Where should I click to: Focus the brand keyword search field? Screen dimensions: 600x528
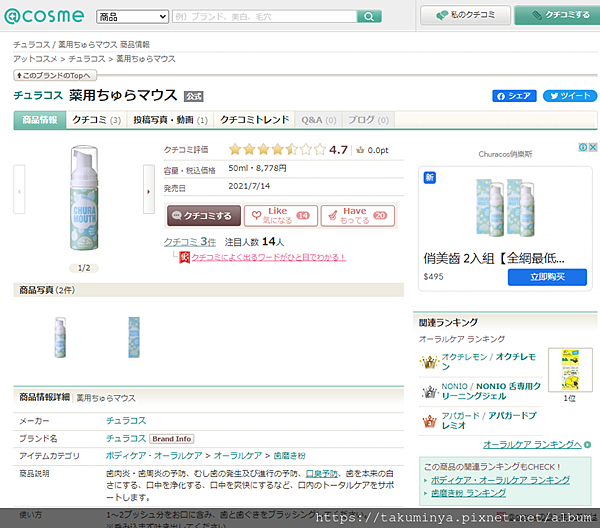(x=264, y=16)
